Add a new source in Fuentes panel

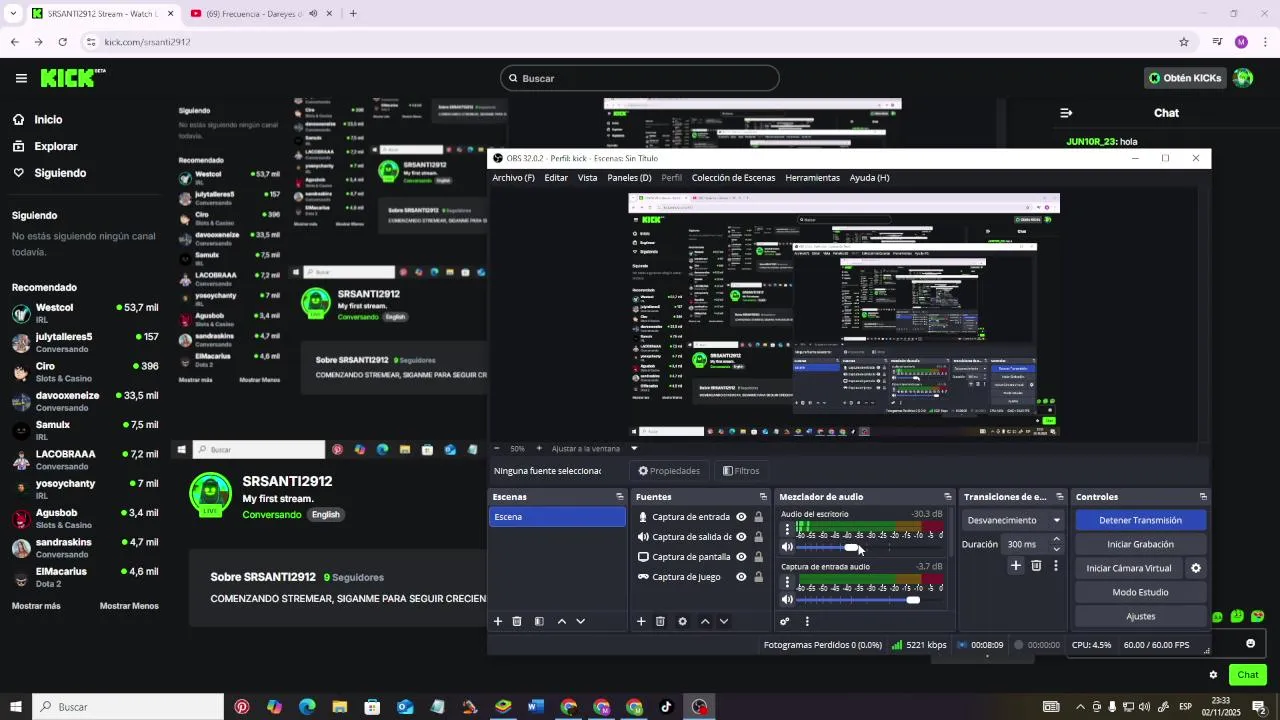click(641, 621)
